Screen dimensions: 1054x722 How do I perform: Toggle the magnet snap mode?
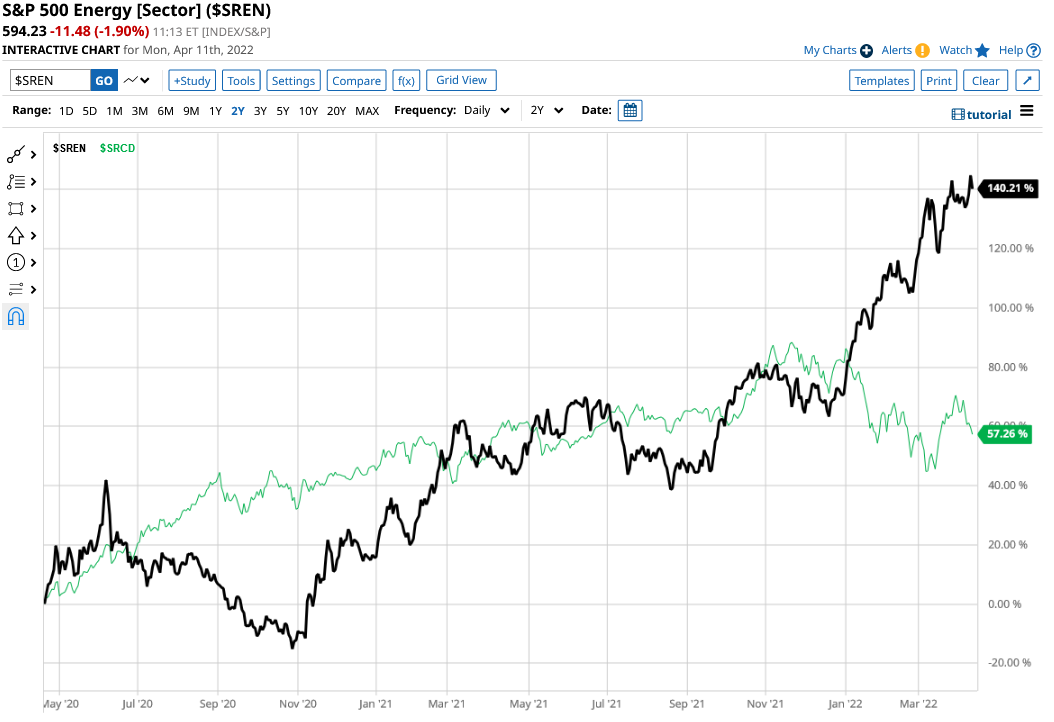pos(15,317)
